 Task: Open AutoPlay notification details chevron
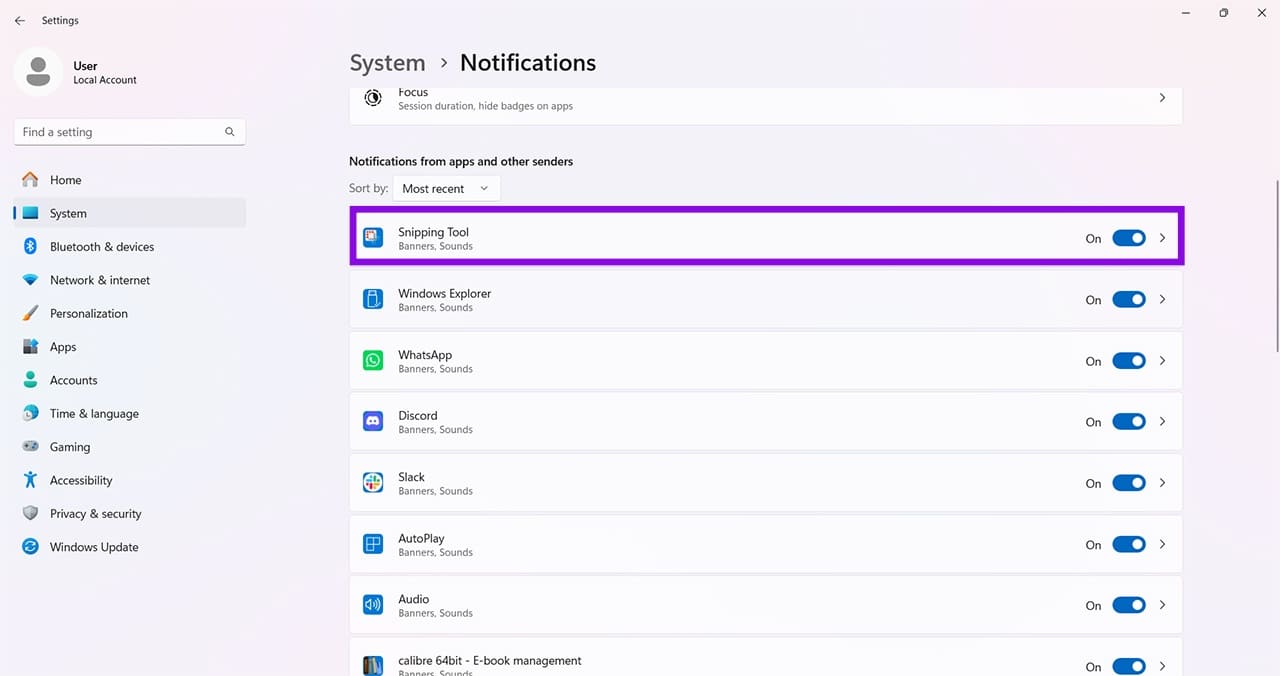coord(1162,545)
